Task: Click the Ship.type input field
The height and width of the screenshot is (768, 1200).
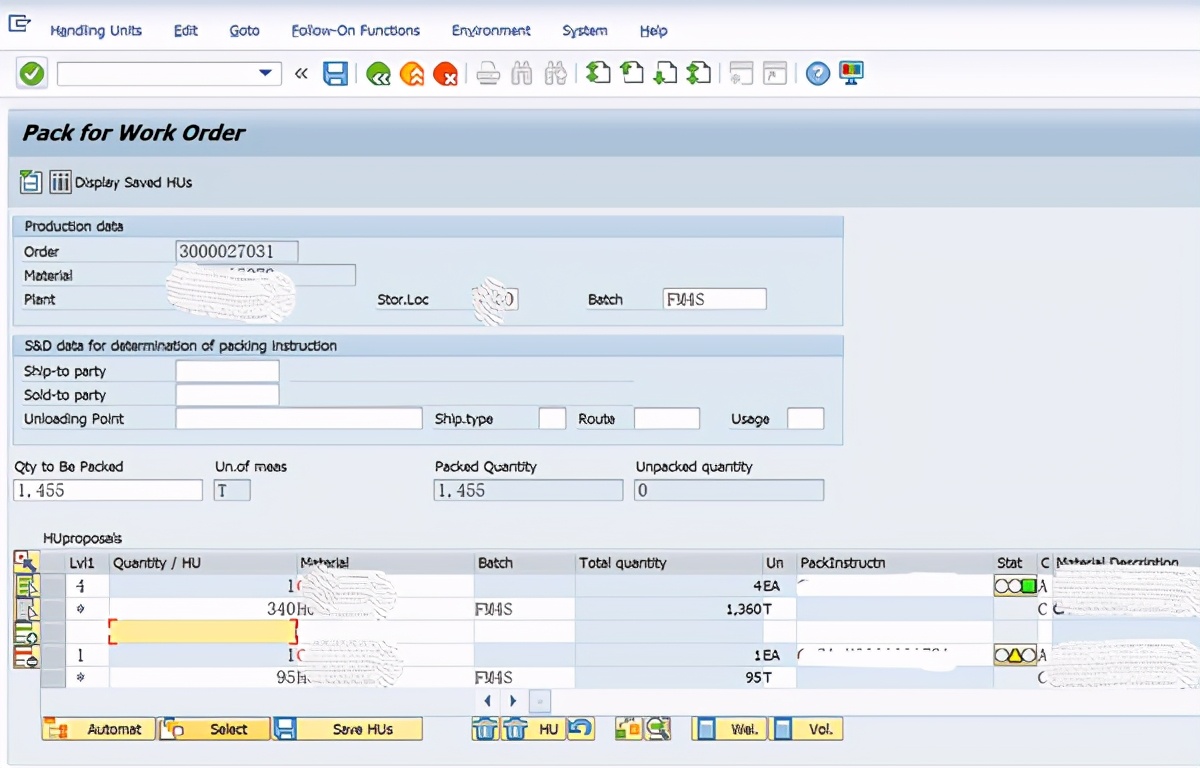Action: coord(552,418)
